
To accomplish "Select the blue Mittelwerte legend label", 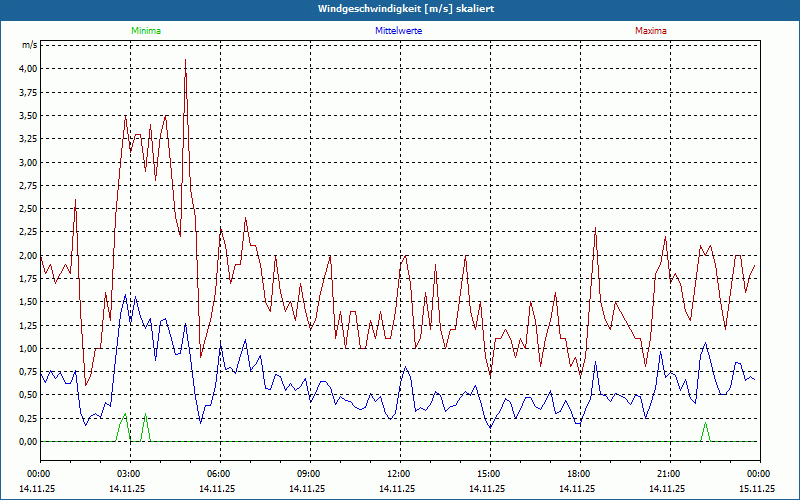I will click(x=398, y=31).
